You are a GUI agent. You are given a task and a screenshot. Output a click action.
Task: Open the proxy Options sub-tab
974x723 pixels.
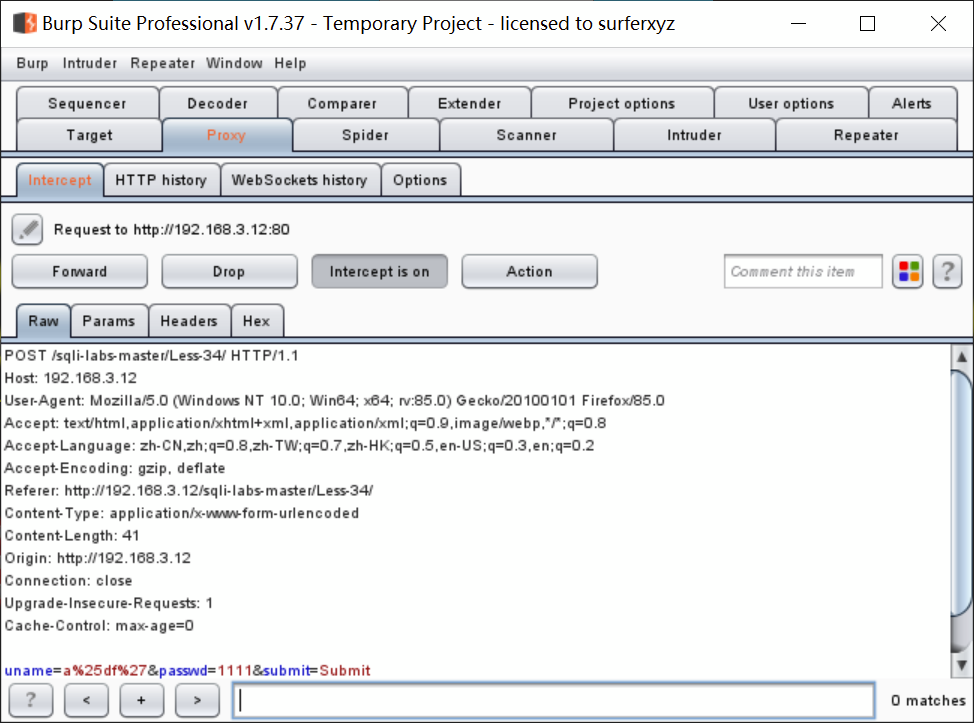[421, 180]
